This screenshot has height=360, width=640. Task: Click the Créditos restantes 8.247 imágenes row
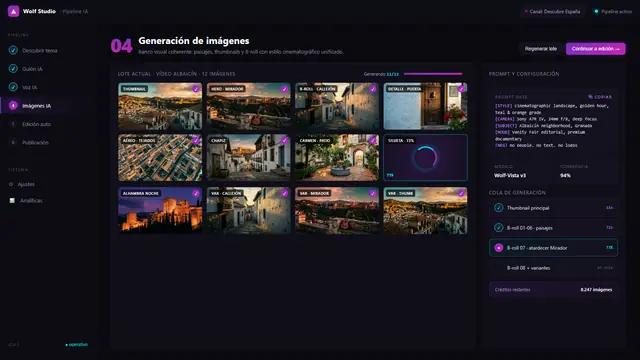[x=553, y=290]
